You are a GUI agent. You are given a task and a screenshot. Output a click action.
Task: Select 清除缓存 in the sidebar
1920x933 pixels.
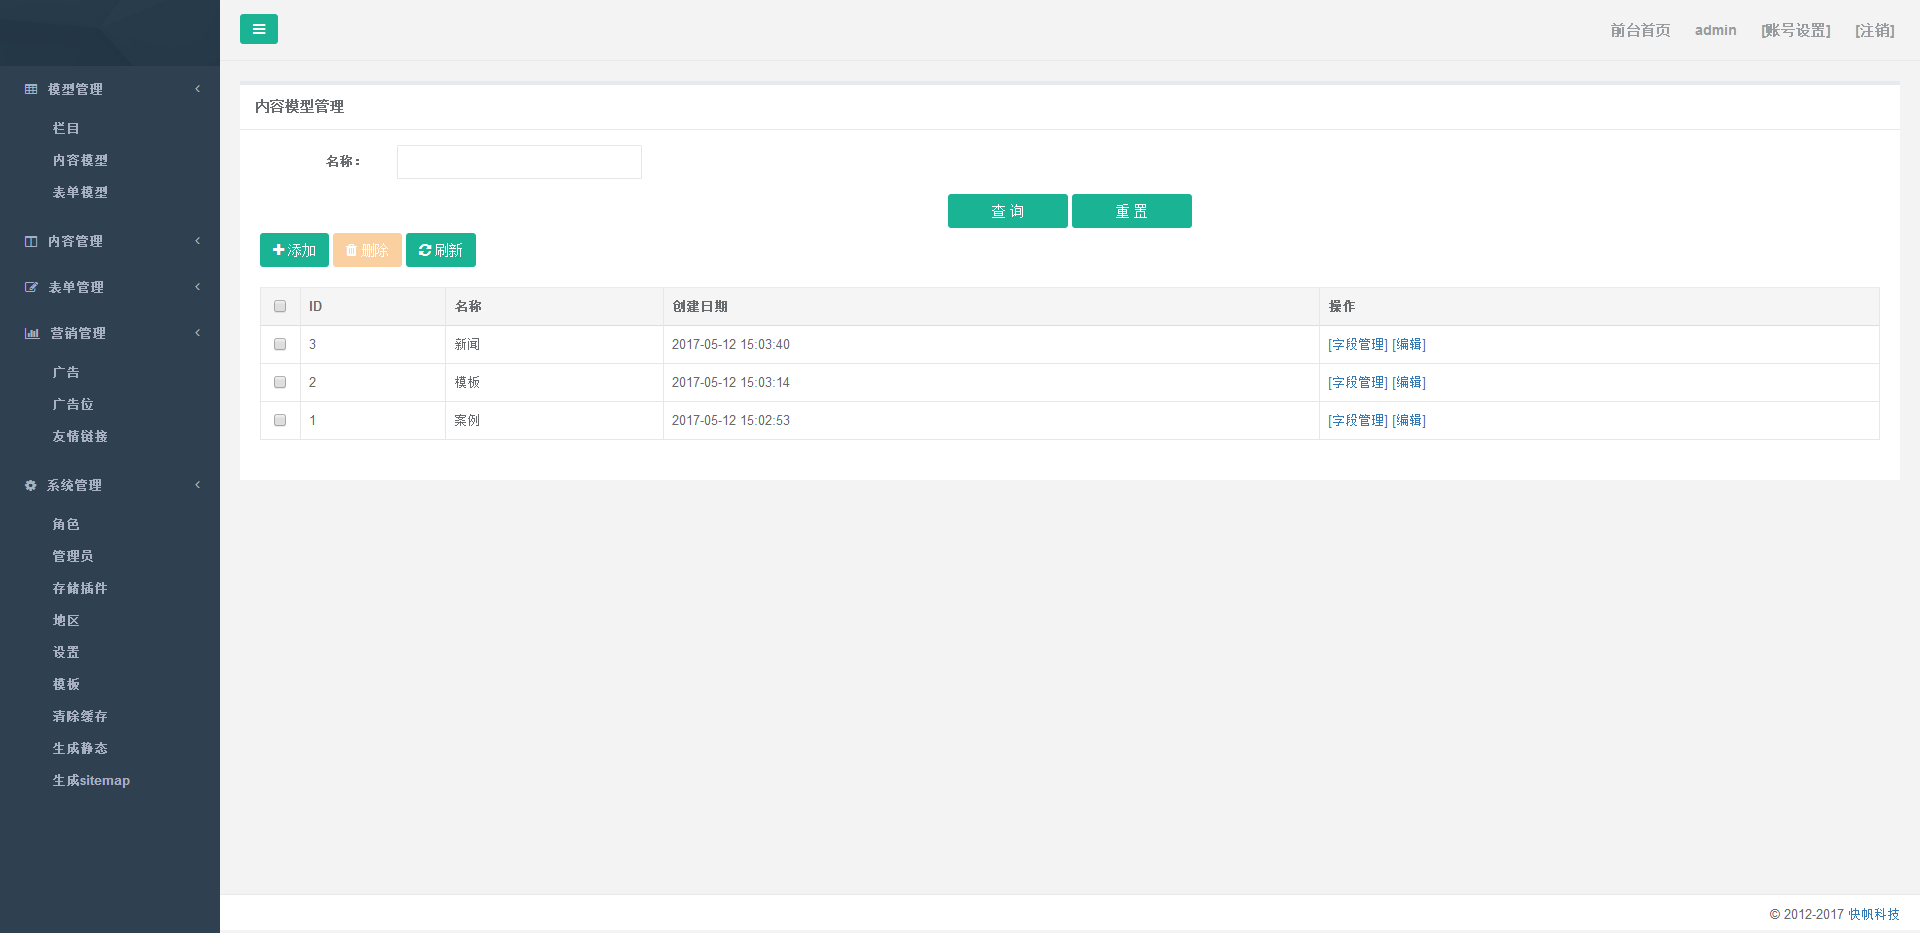click(80, 716)
